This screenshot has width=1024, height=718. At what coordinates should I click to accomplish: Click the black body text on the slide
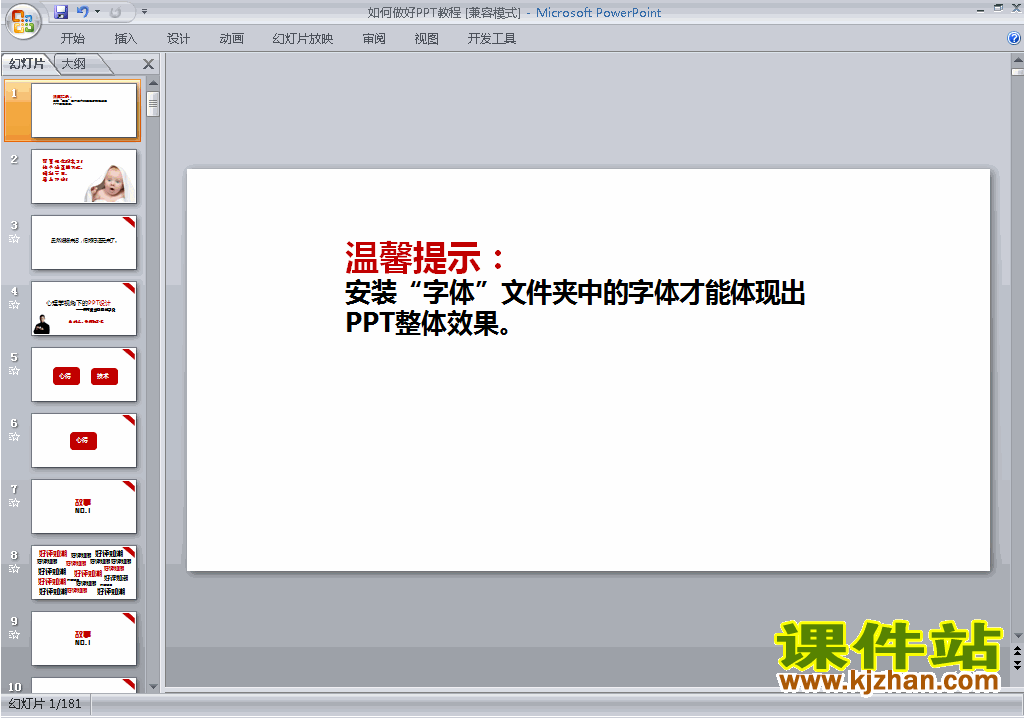point(575,308)
